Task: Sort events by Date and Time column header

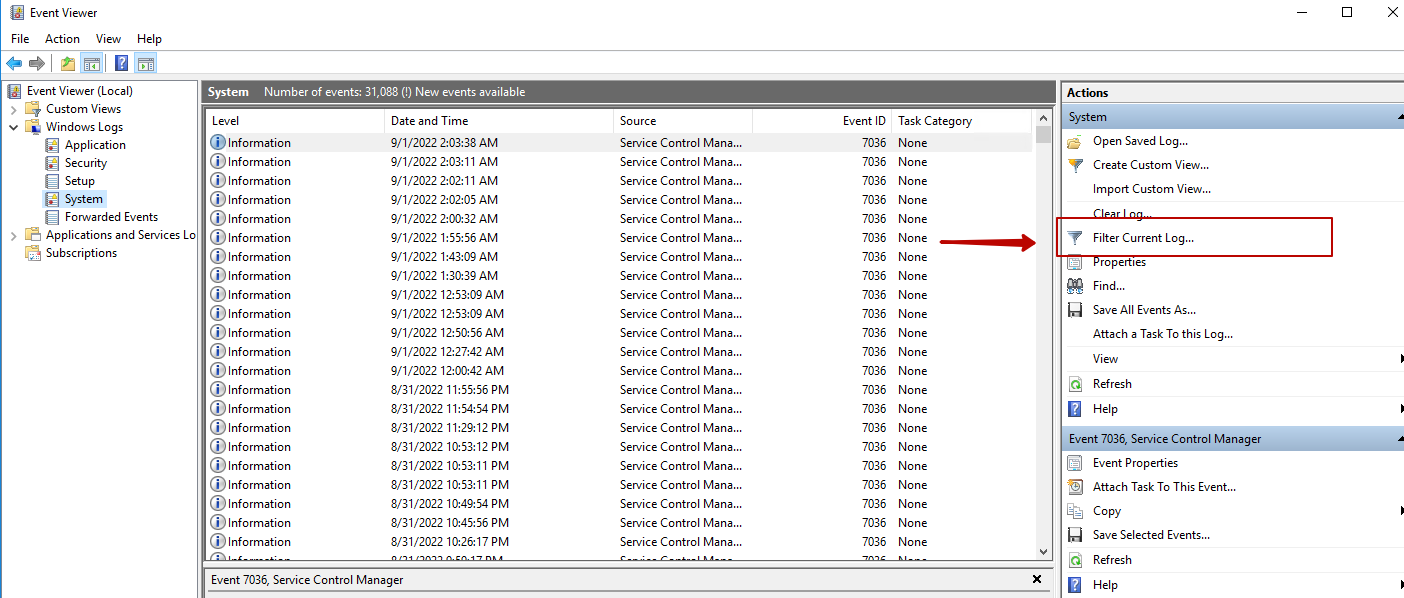Action: [428, 121]
